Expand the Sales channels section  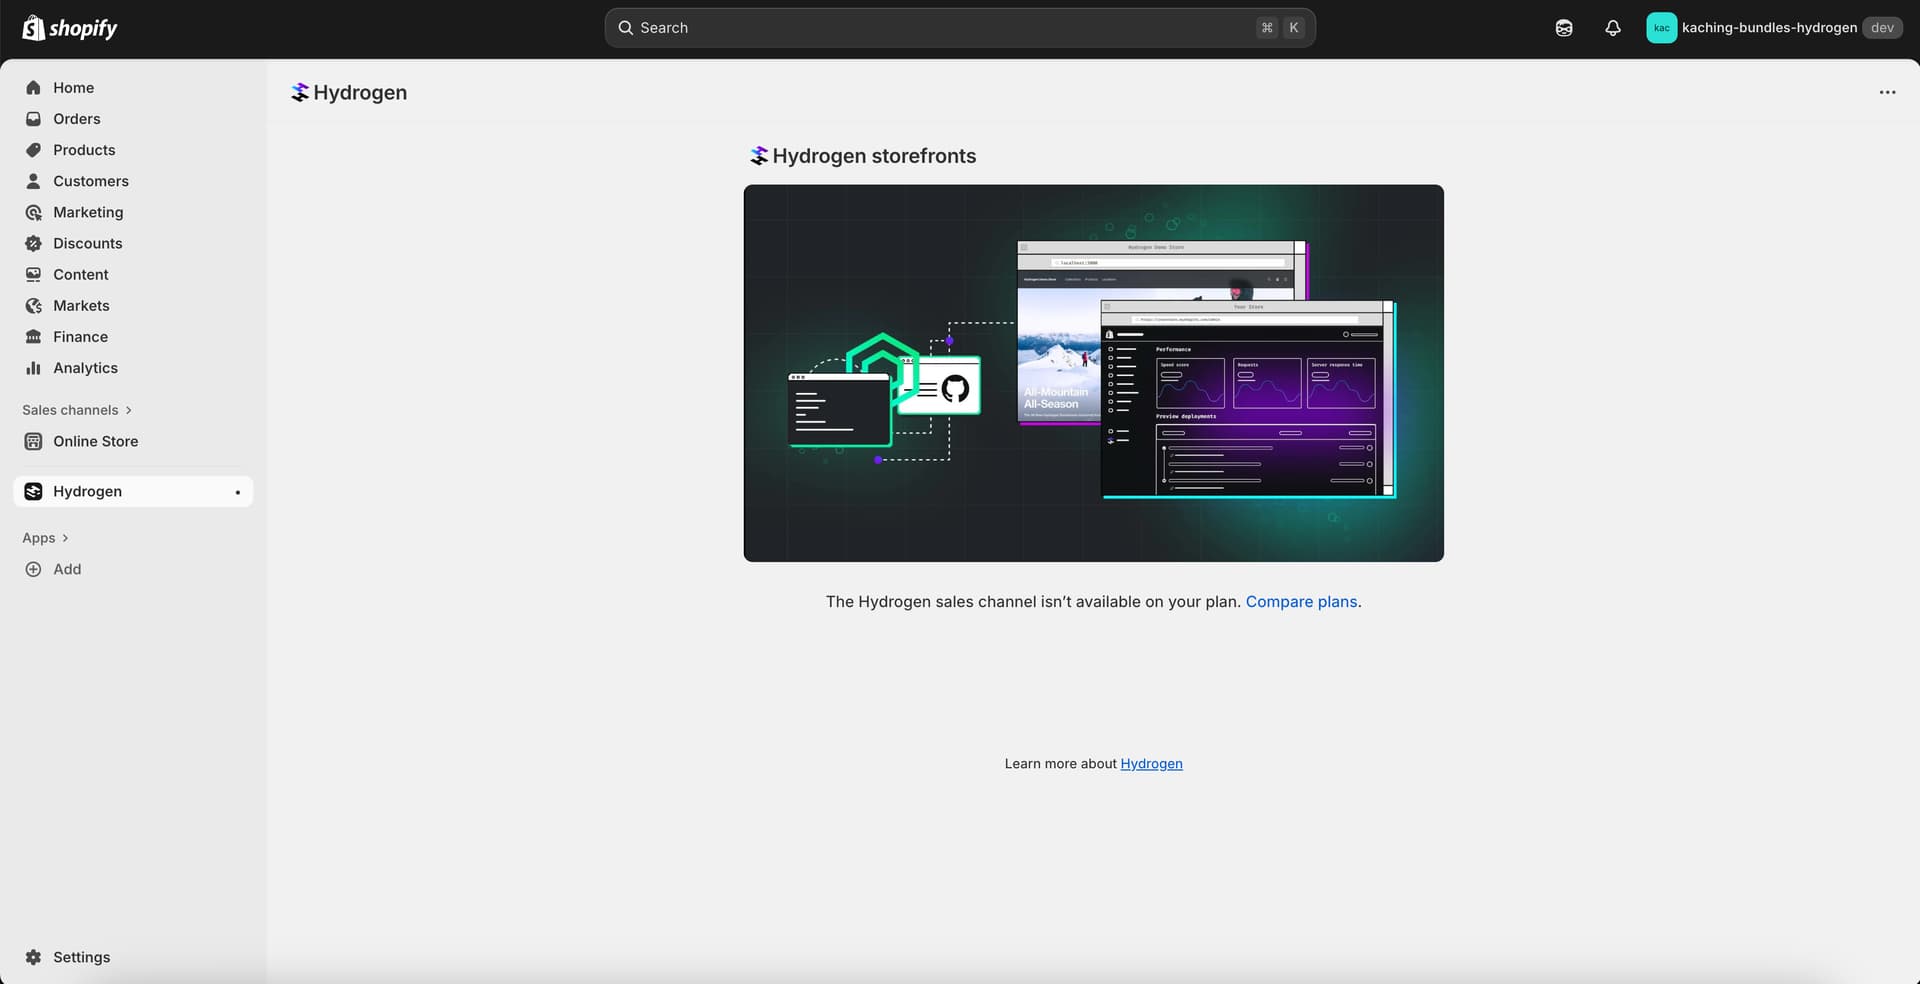pyautogui.click(x=77, y=410)
